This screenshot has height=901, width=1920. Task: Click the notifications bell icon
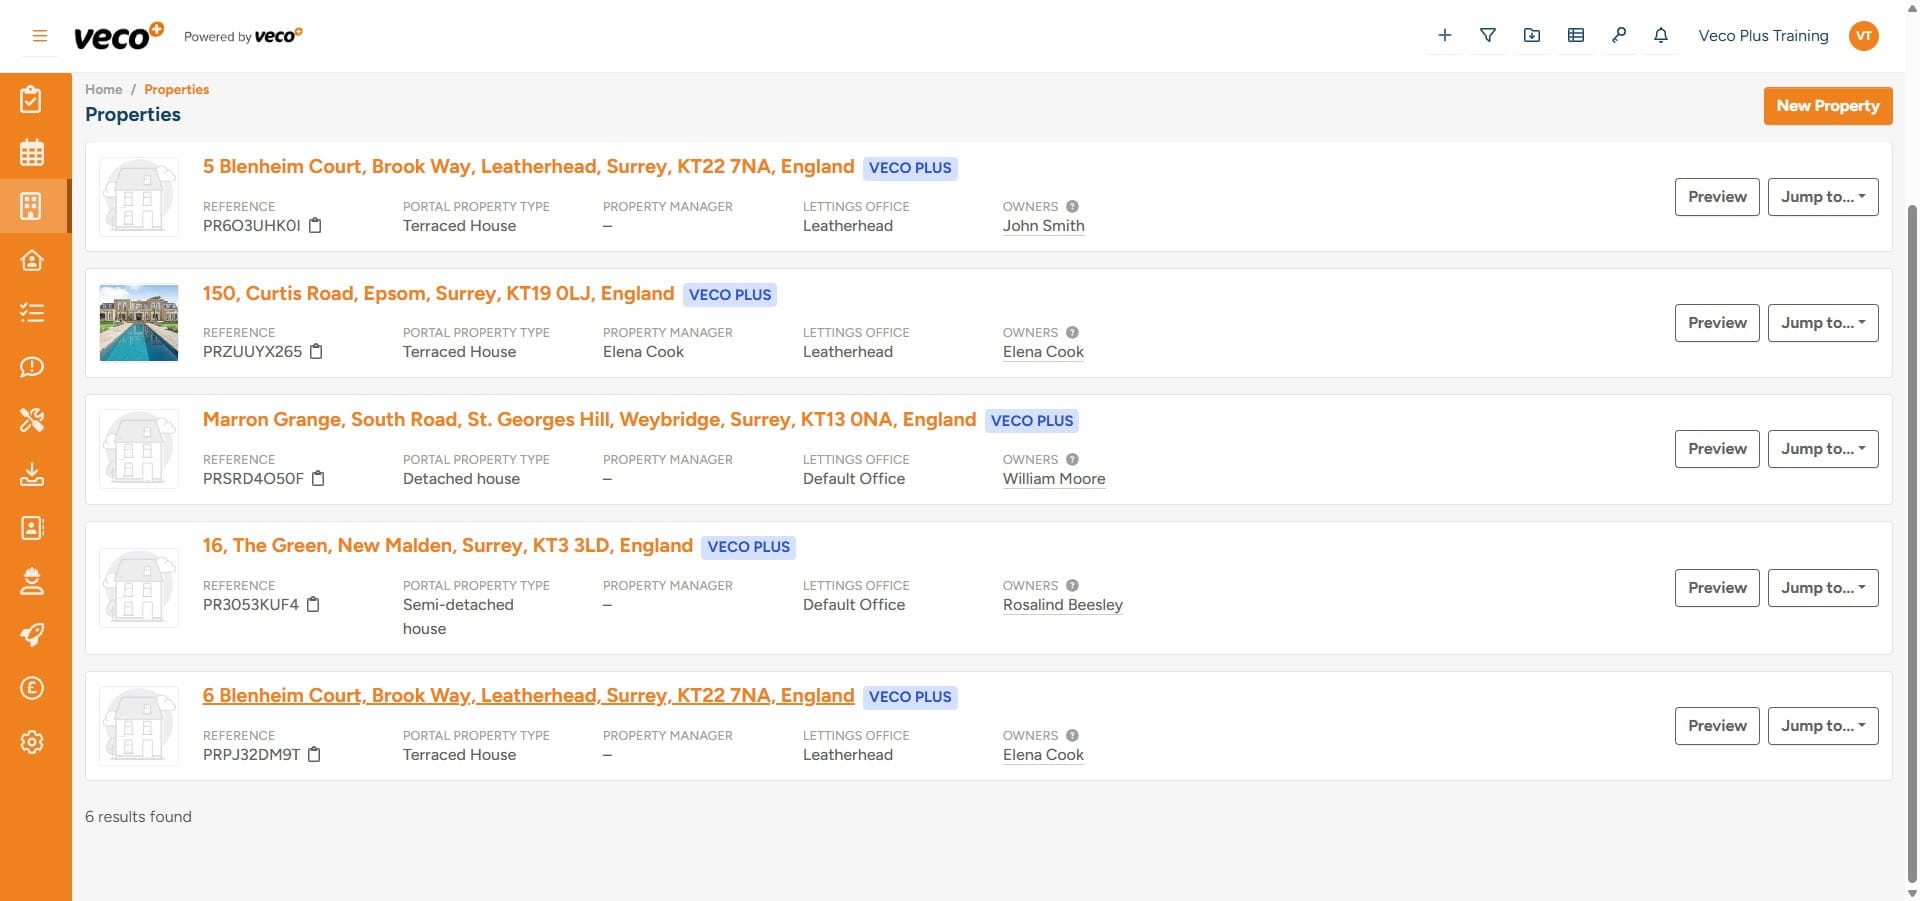(x=1661, y=36)
